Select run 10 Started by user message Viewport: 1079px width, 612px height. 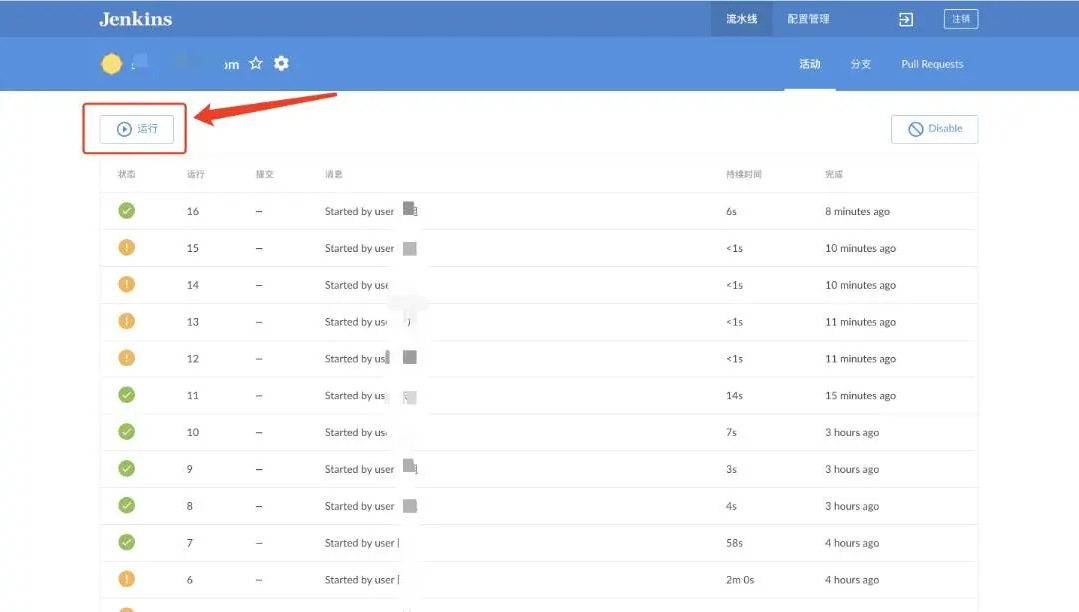click(356, 432)
